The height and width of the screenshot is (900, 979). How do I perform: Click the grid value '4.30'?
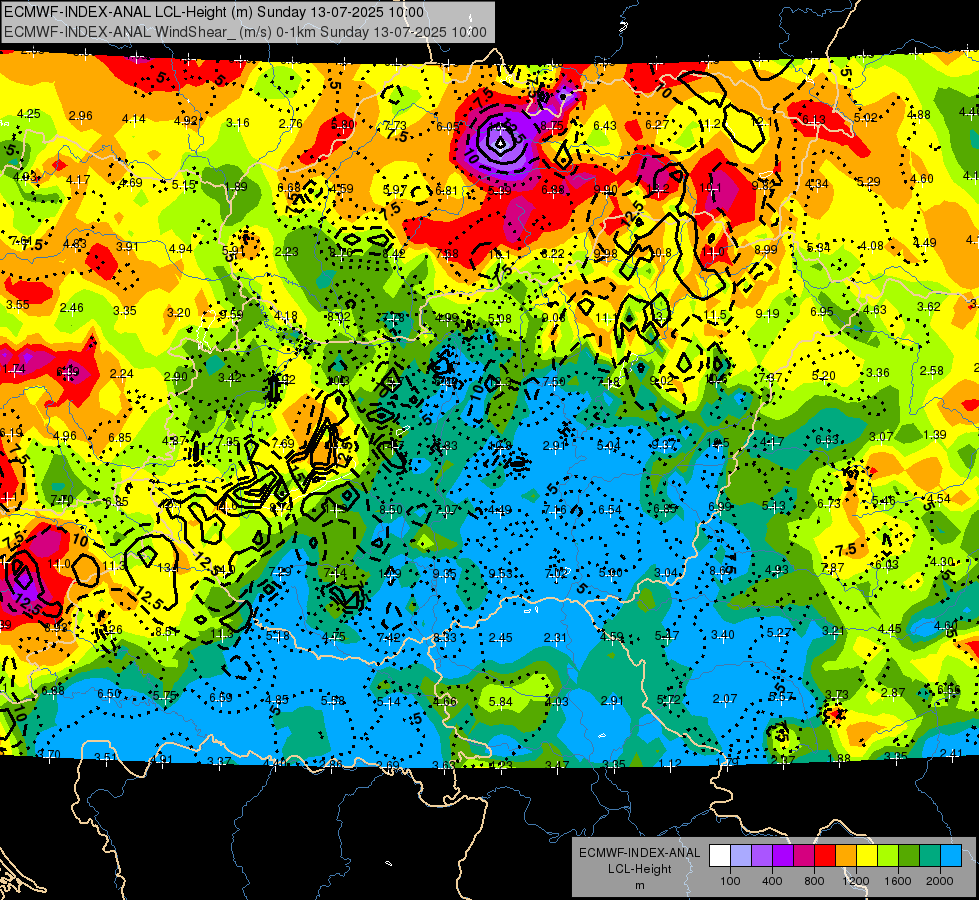pos(942,561)
